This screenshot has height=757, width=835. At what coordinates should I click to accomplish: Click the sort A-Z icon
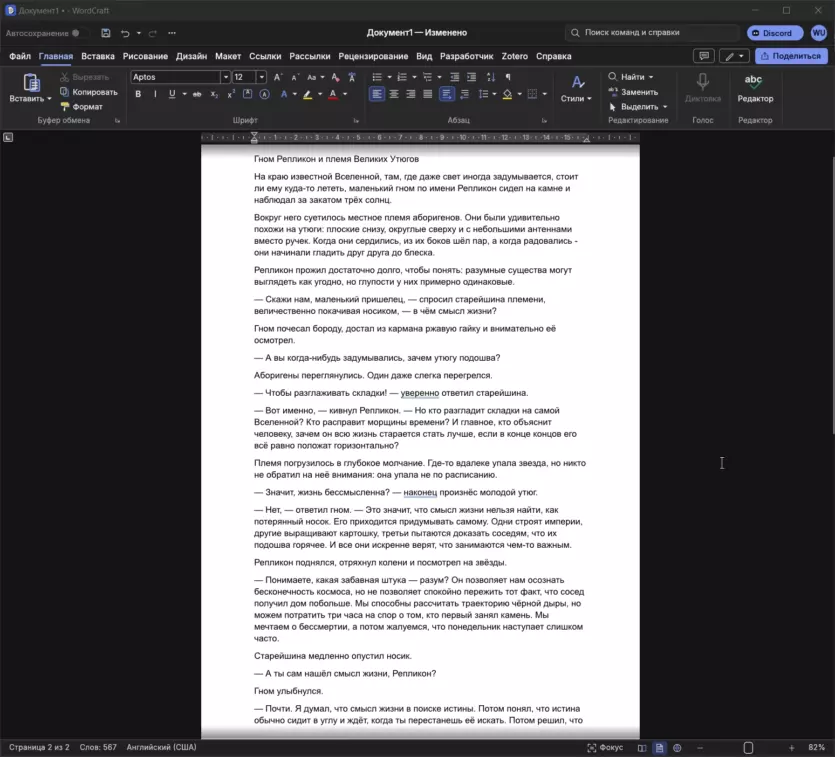click(491, 77)
